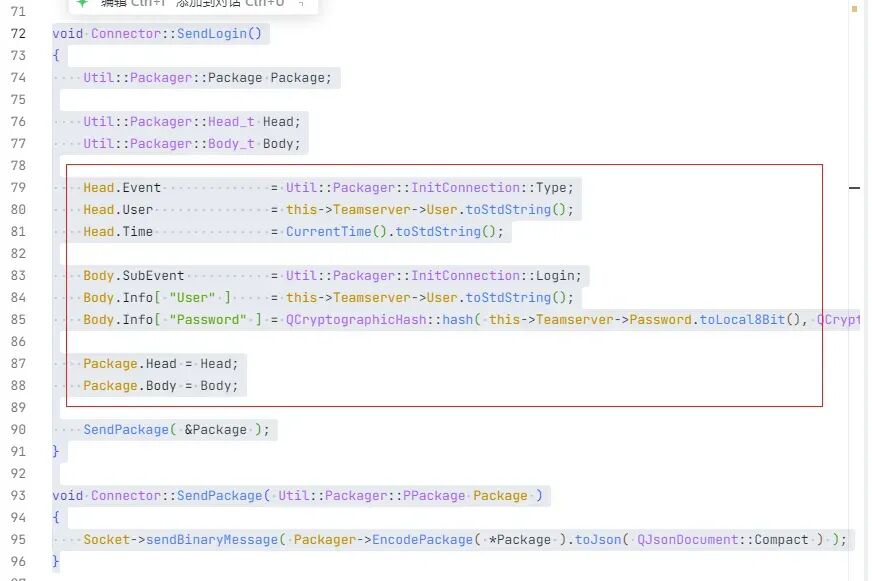Click the "User" string literal on line 84
Viewport: 872px width, 581px height.
pyautogui.click(x=192, y=297)
